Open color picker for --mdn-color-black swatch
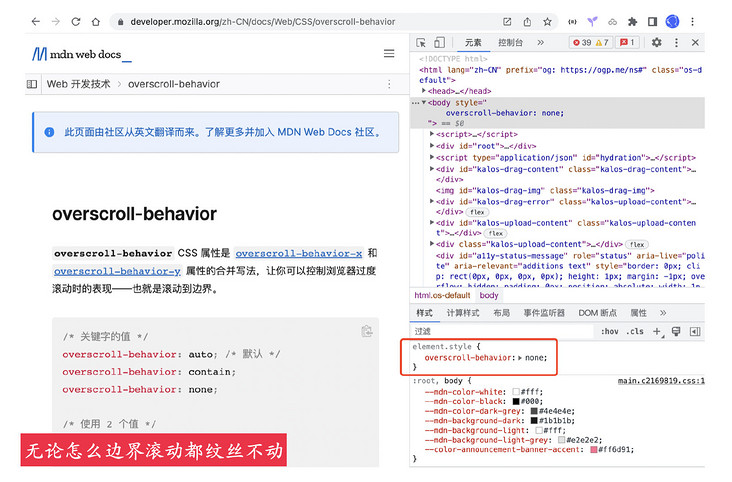732x482 pixels. [x=516, y=401]
